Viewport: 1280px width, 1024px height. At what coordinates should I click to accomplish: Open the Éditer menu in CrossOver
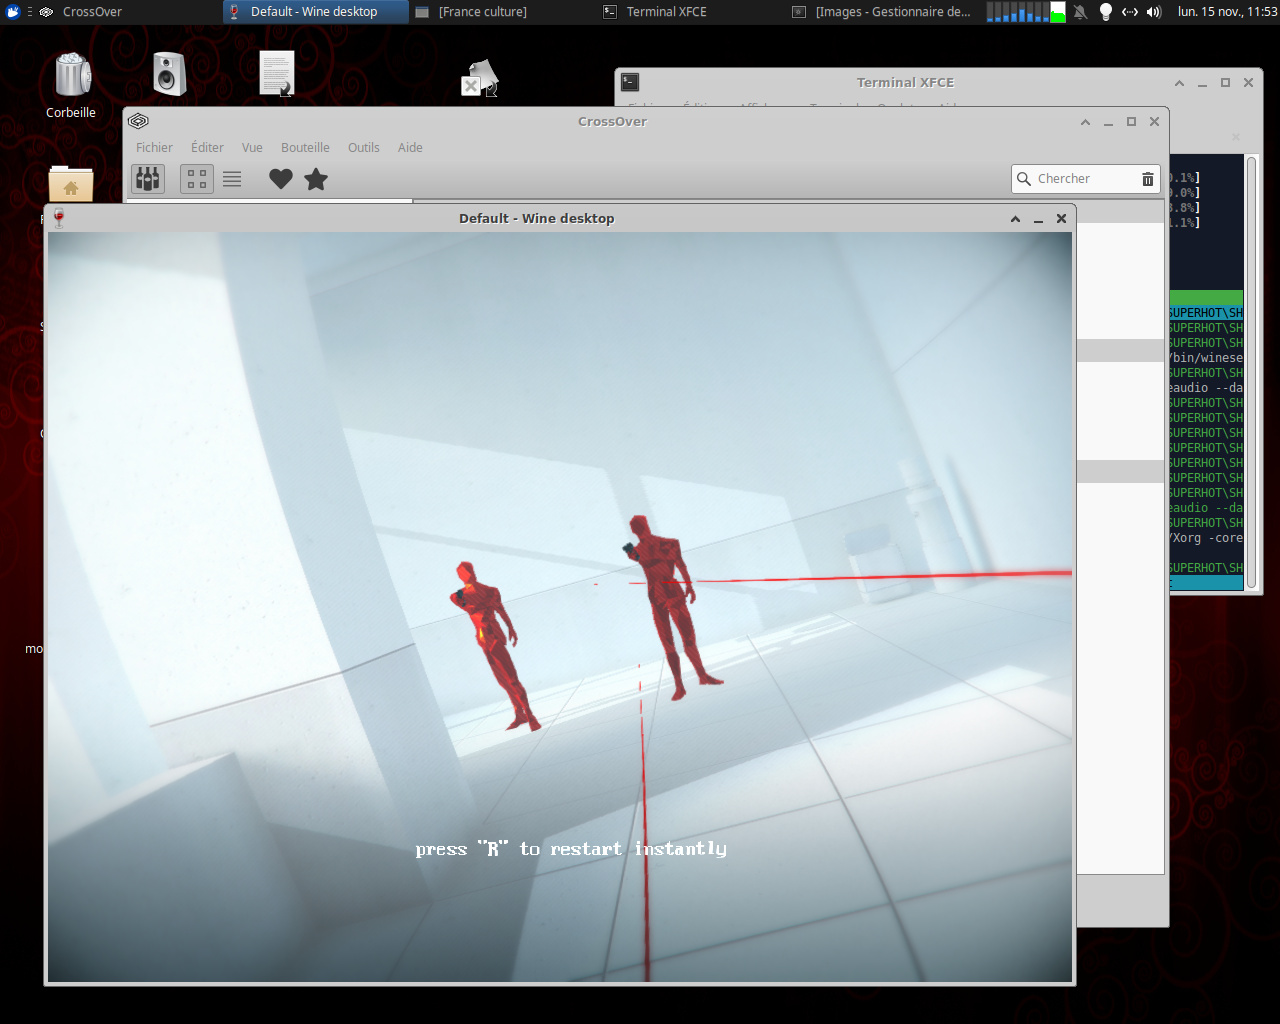pos(207,147)
